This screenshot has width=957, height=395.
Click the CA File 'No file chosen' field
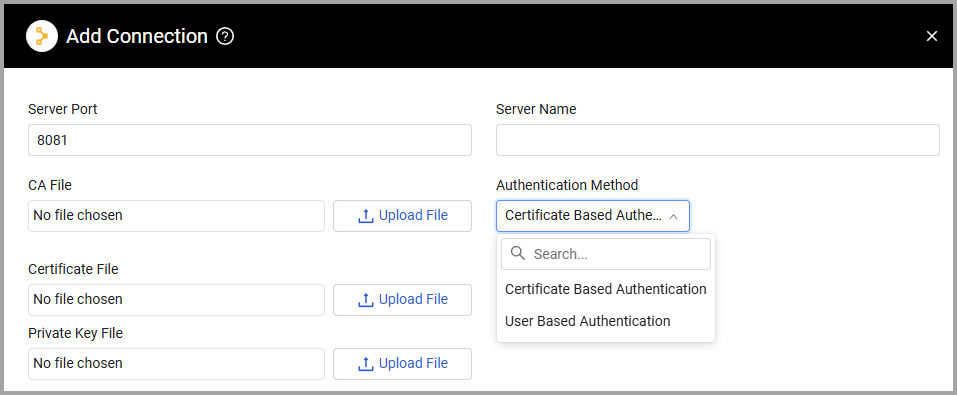176,216
